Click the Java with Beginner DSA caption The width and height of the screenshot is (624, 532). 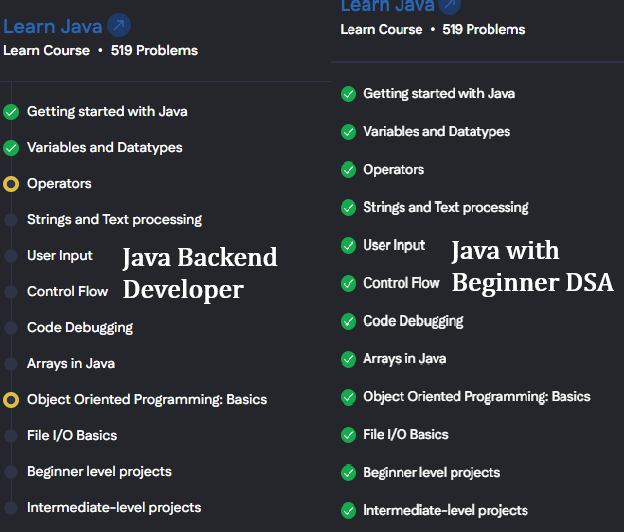[x=532, y=267]
